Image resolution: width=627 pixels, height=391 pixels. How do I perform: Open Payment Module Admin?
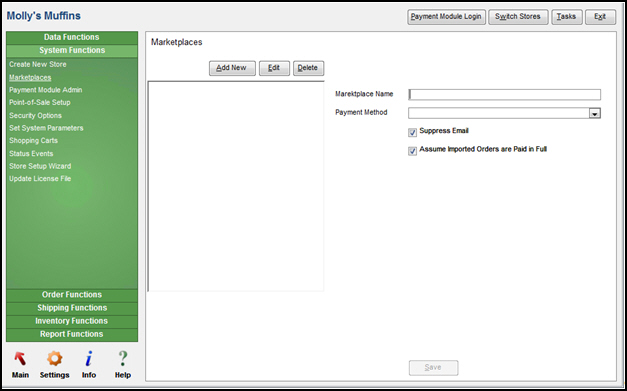(46, 90)
